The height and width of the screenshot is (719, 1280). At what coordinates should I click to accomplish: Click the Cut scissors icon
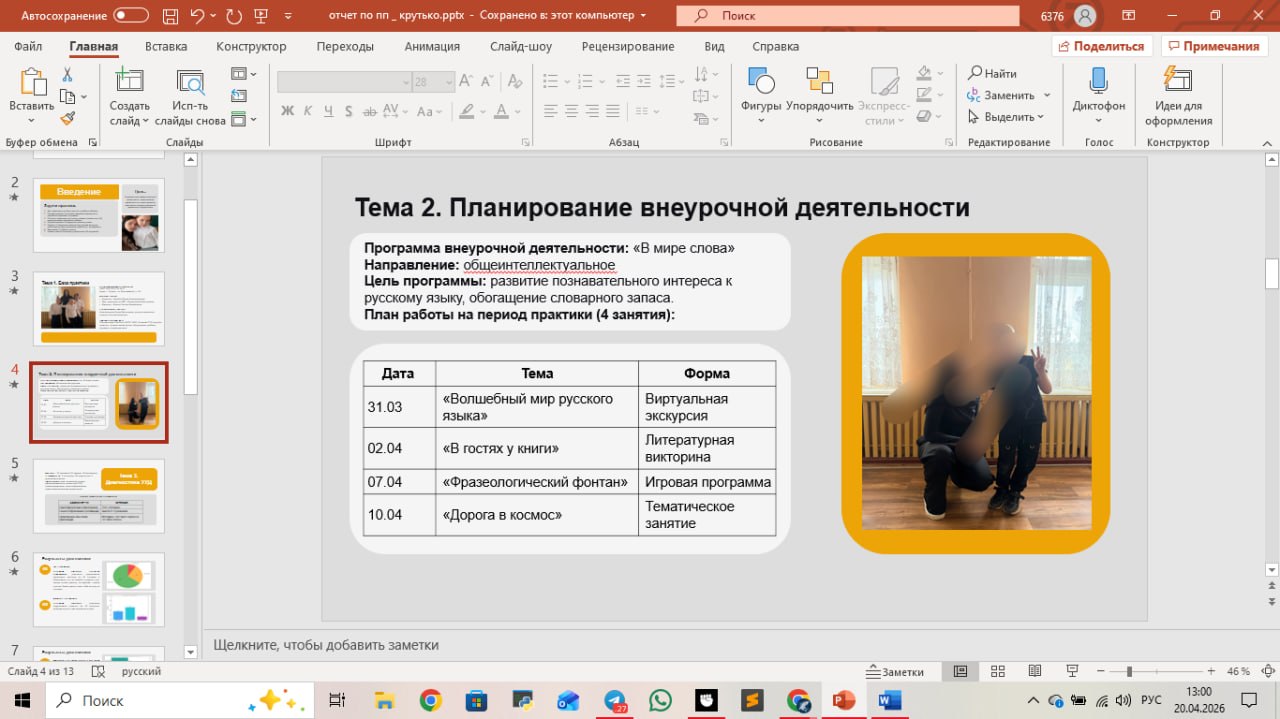pyautogui.click(x=67, y=75)
